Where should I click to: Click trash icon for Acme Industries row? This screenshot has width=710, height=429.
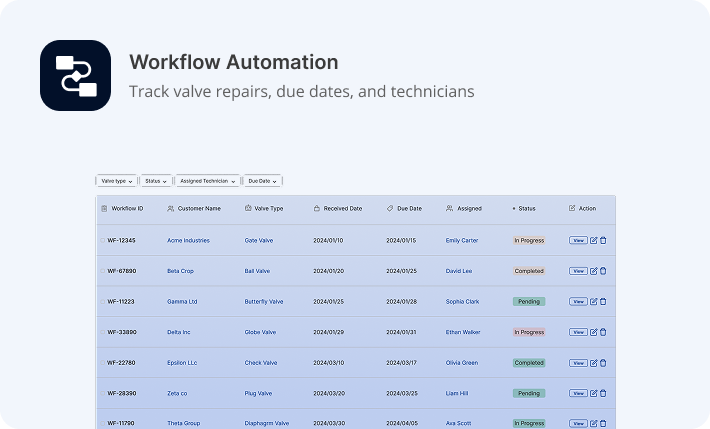point(603,240)
